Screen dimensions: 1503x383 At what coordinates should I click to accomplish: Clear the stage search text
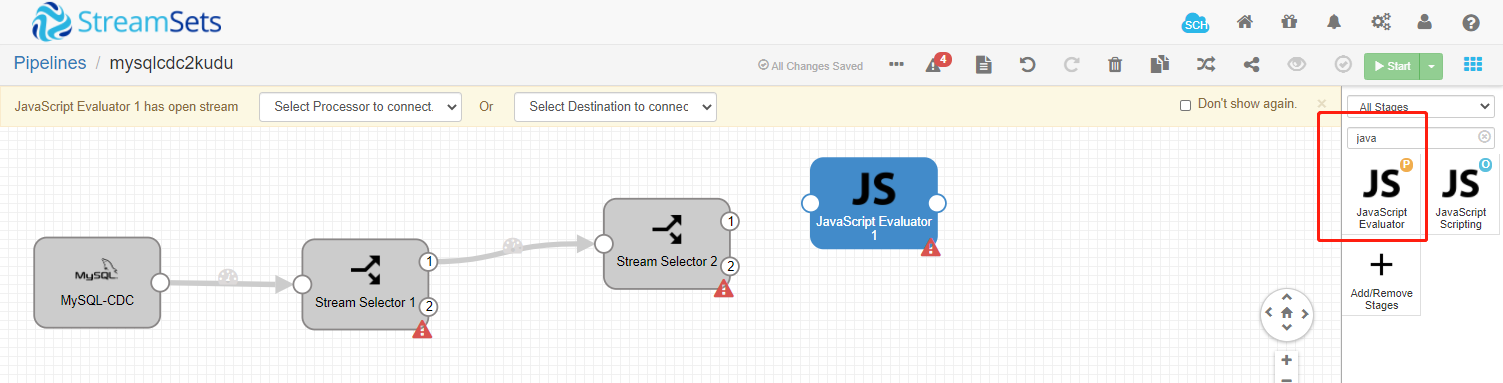pos(1484,137)
